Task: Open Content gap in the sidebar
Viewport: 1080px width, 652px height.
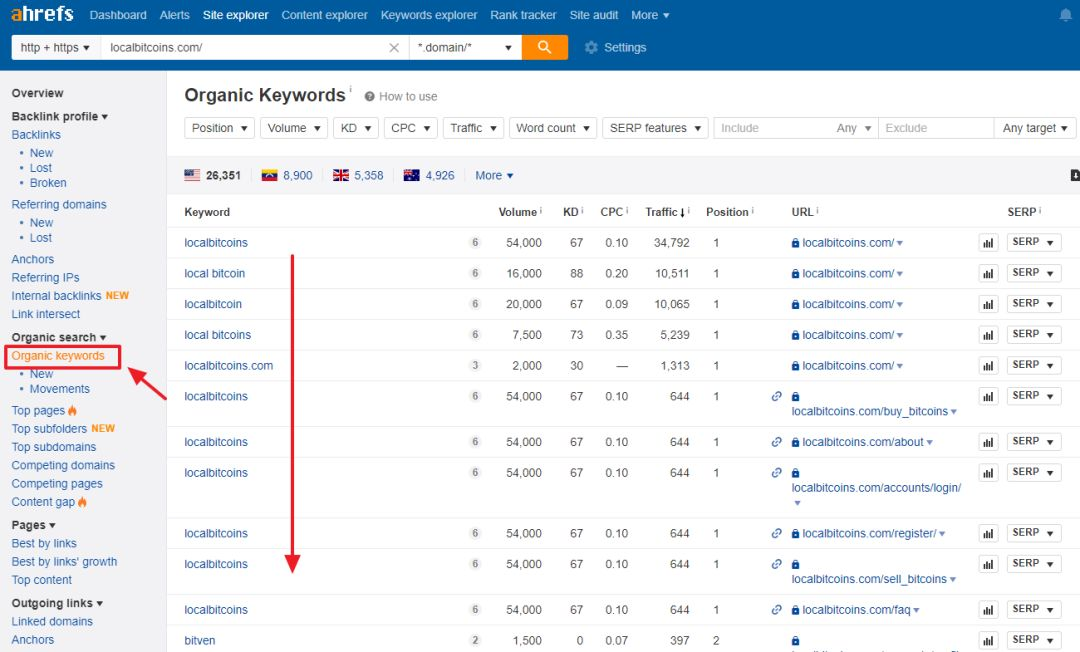Action: click(x=43, y=502)
